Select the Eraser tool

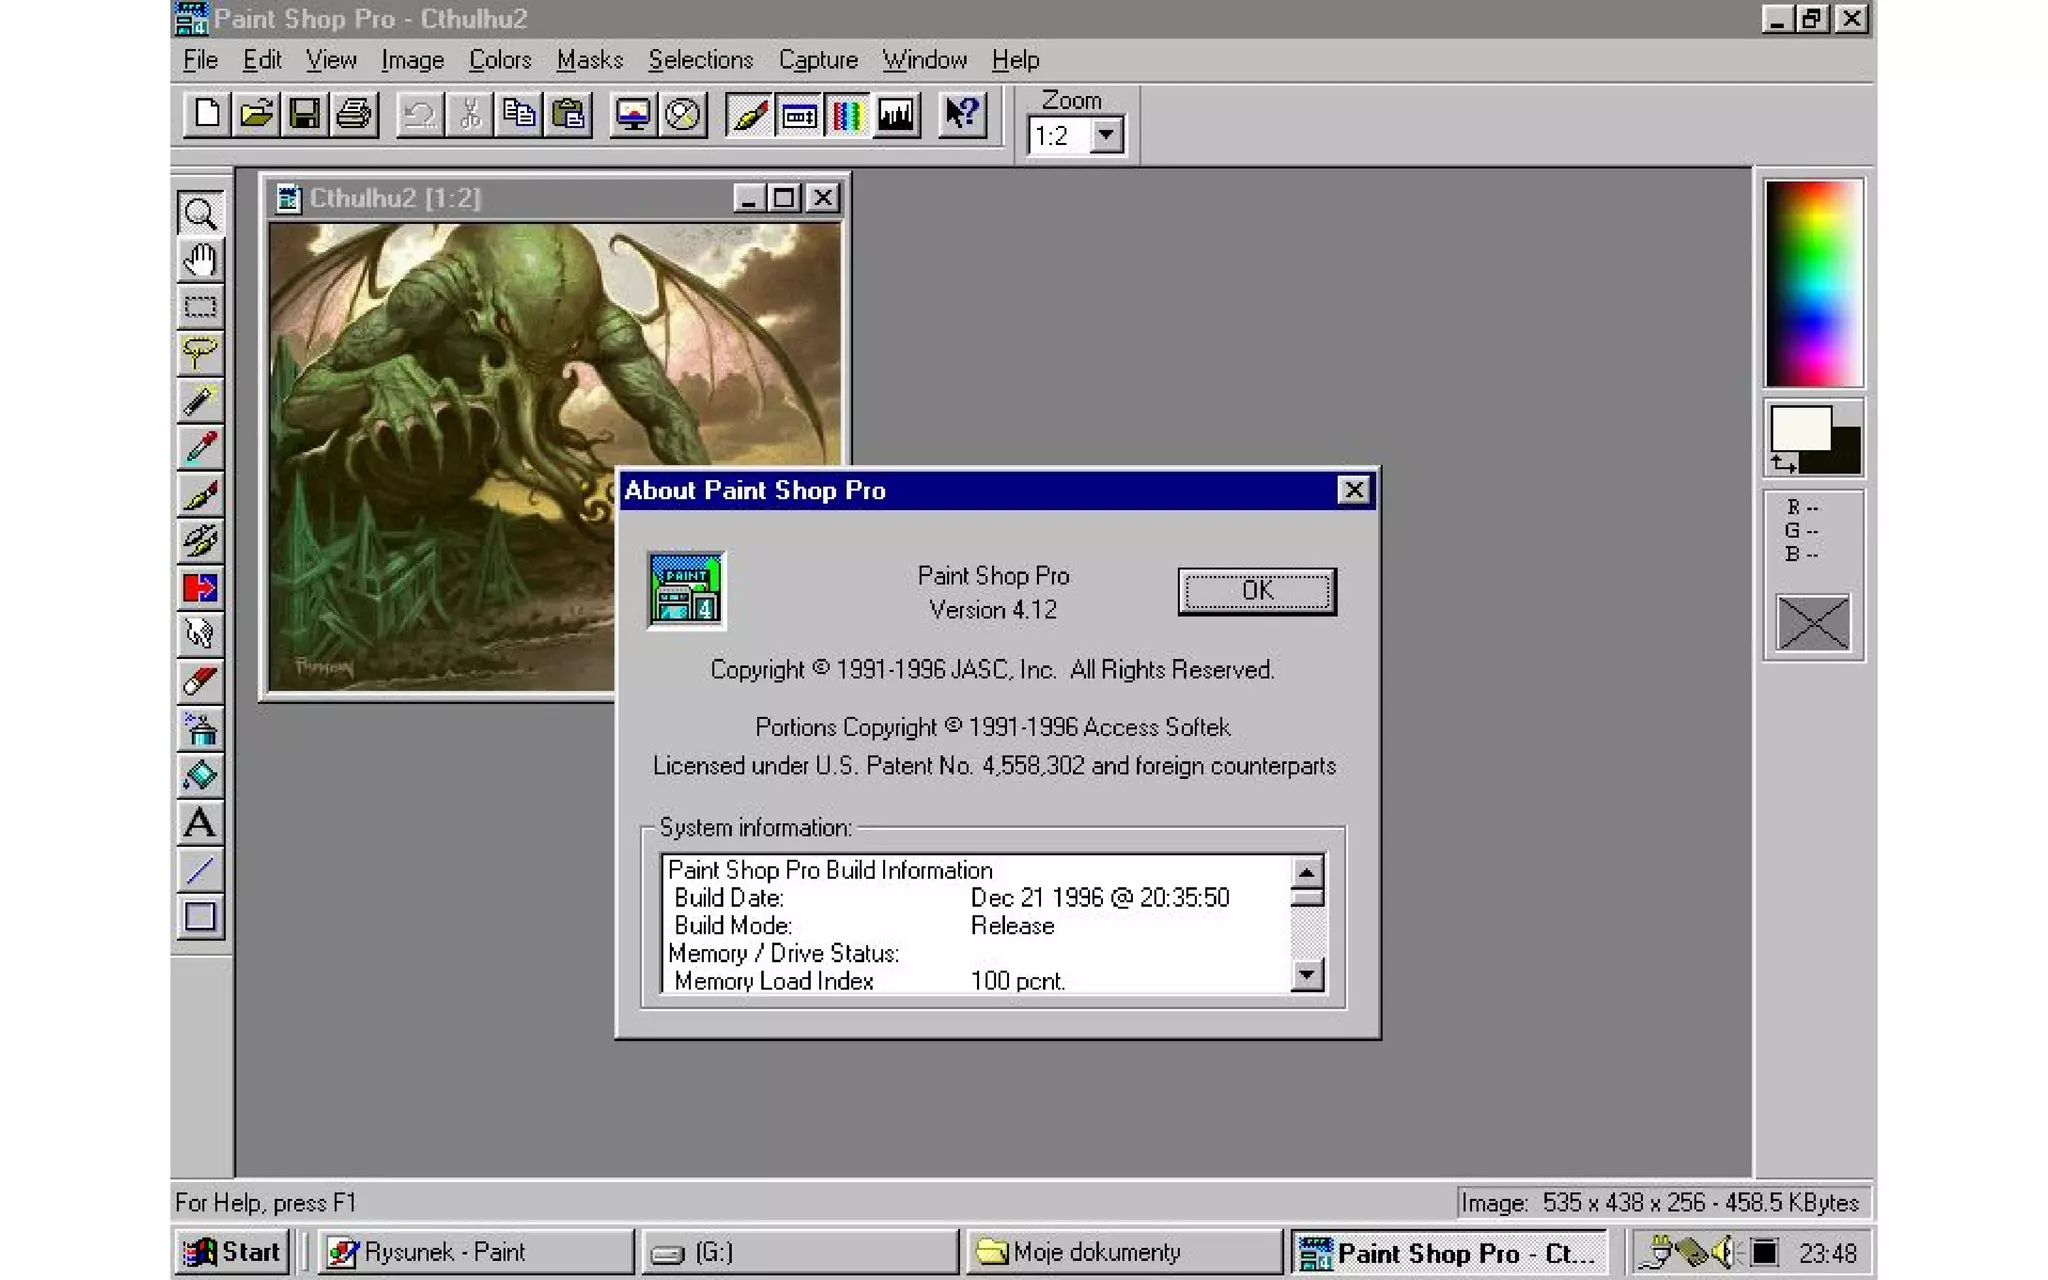200,682
